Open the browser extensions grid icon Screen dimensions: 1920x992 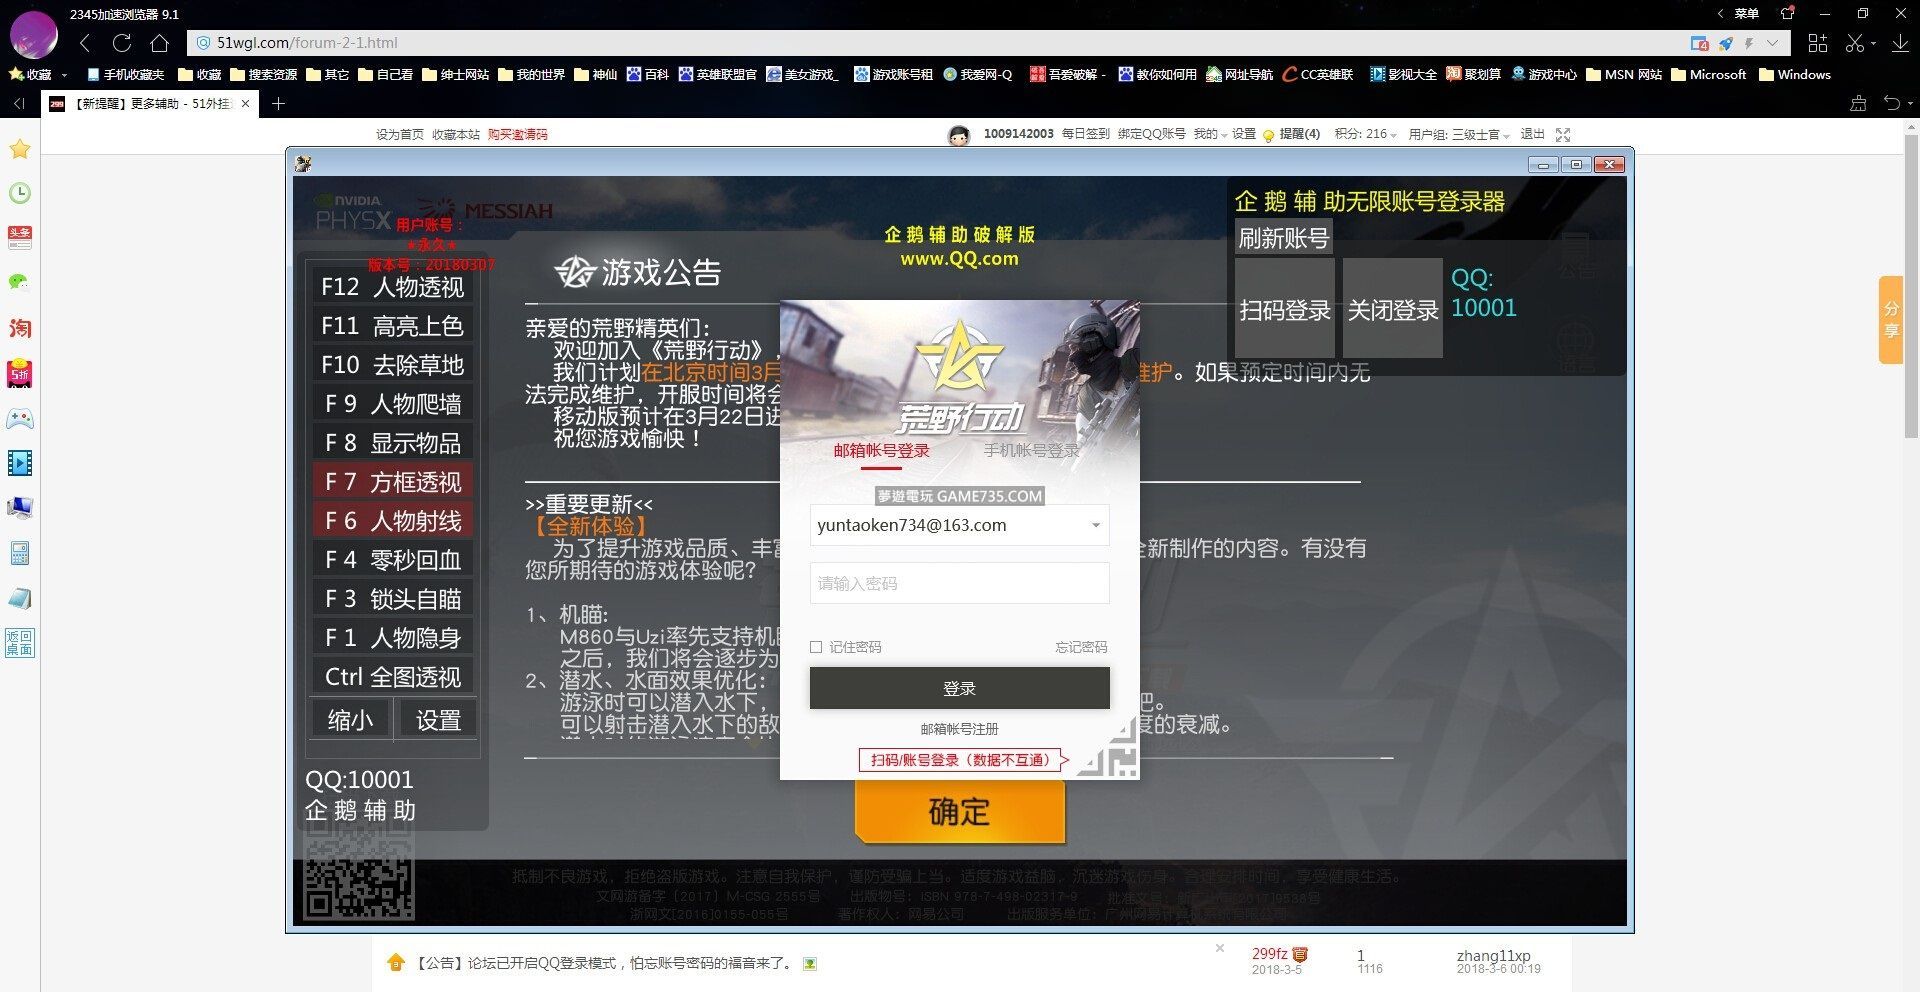(x=1818, y=43)
